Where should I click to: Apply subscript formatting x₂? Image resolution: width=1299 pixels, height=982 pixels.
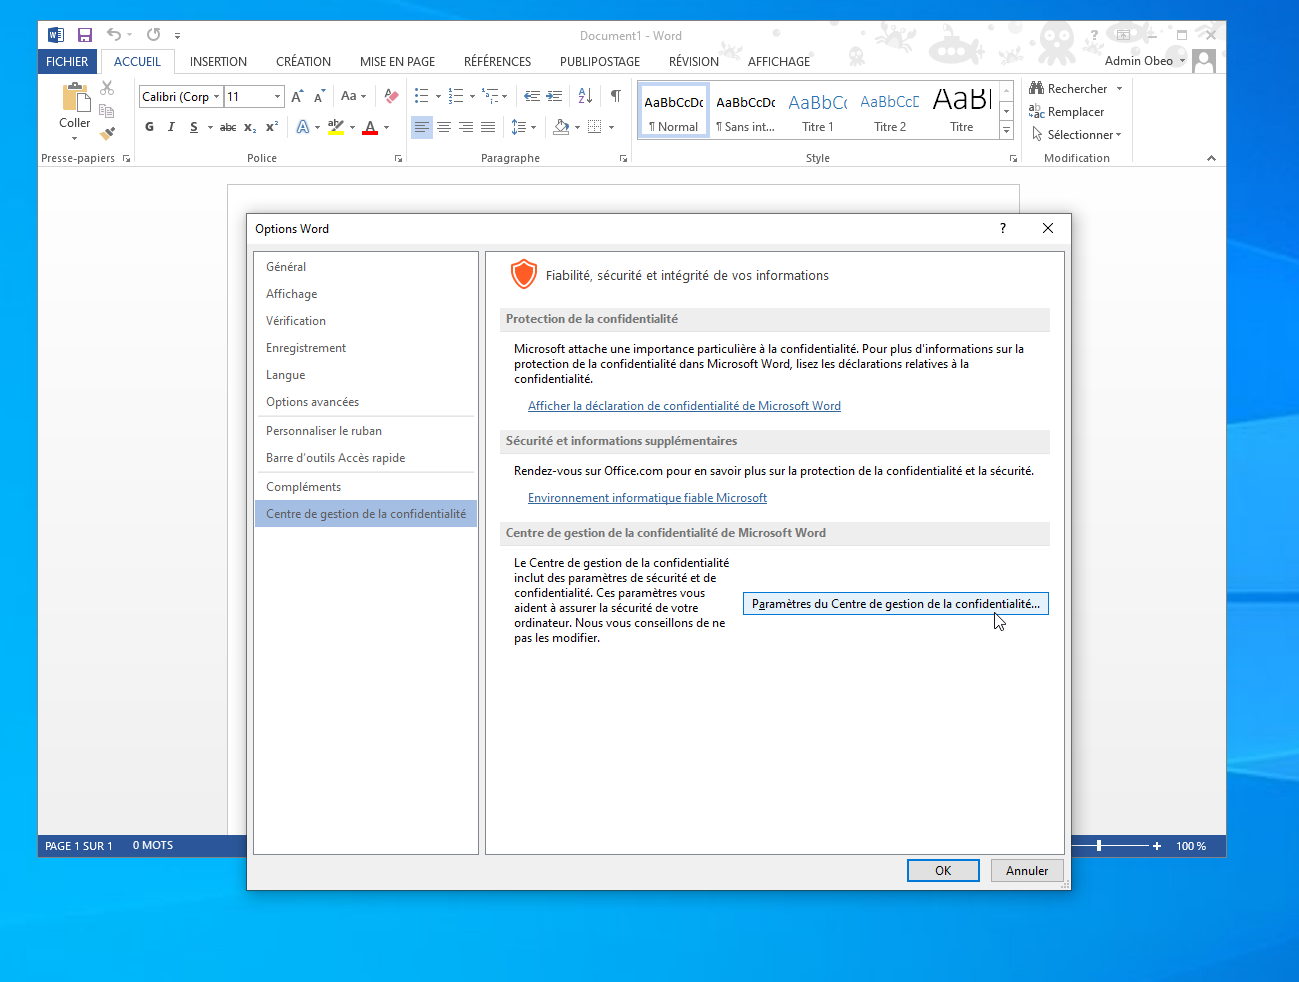[250, 127]
